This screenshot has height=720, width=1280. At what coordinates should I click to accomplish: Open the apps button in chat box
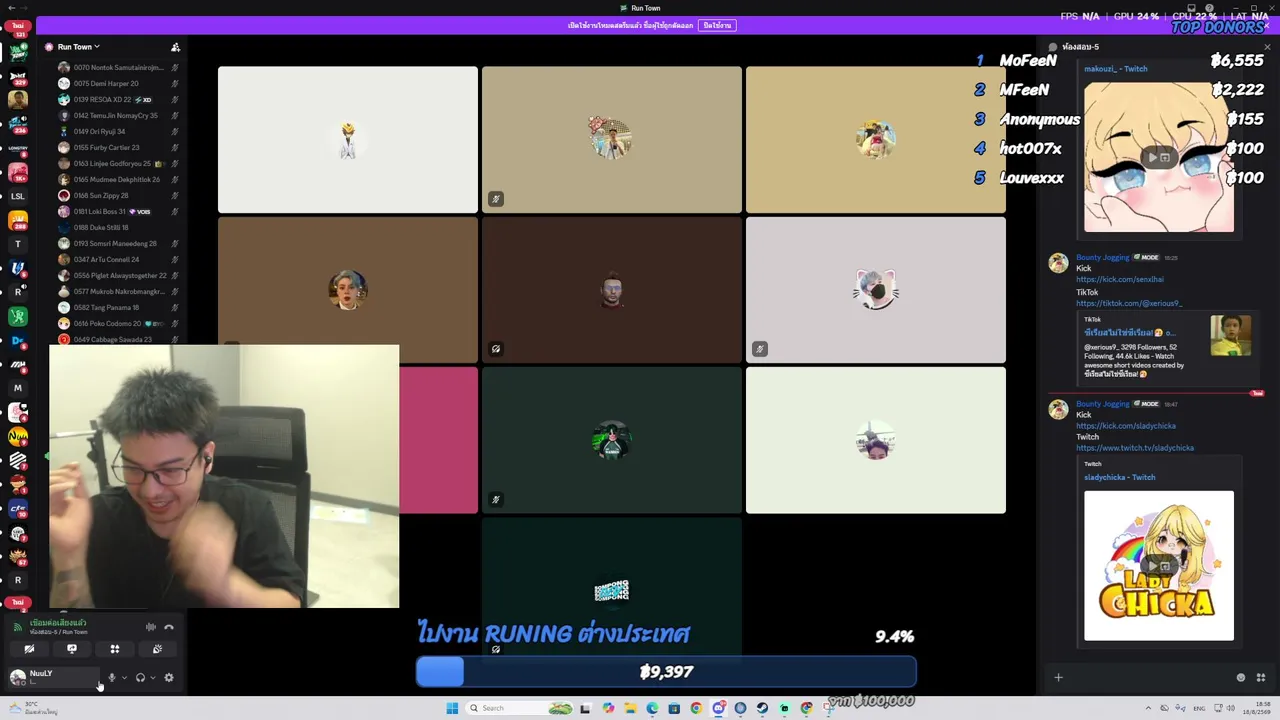click(1260, 678)
